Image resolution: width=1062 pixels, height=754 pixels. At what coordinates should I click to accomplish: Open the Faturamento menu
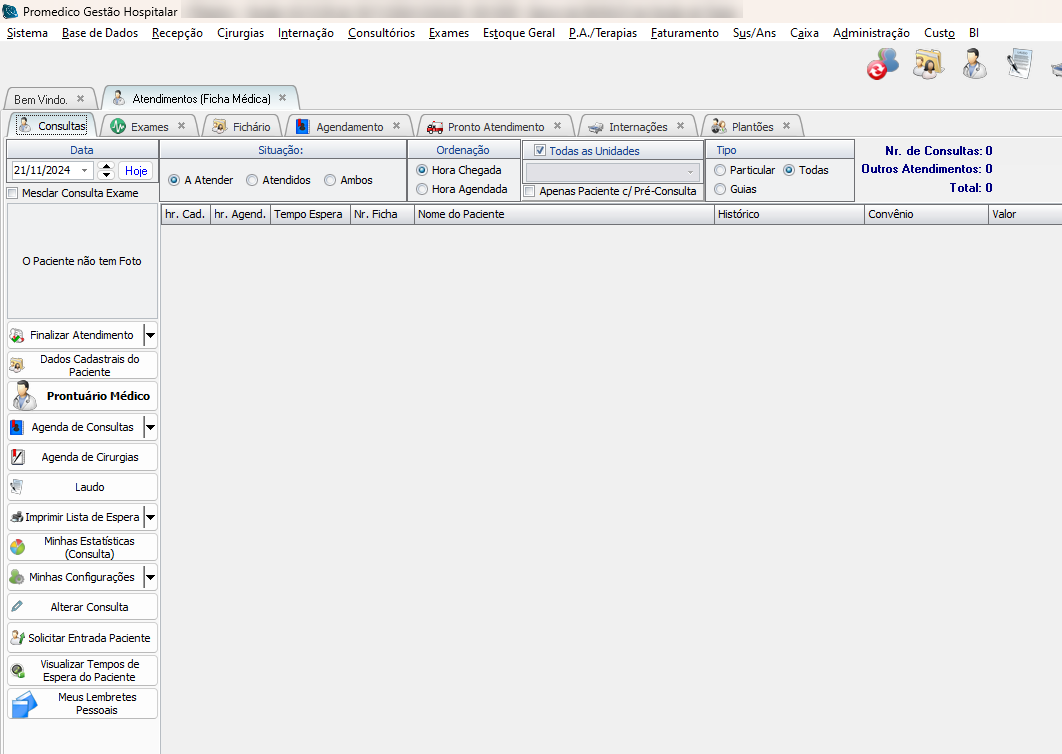[684, 33]
